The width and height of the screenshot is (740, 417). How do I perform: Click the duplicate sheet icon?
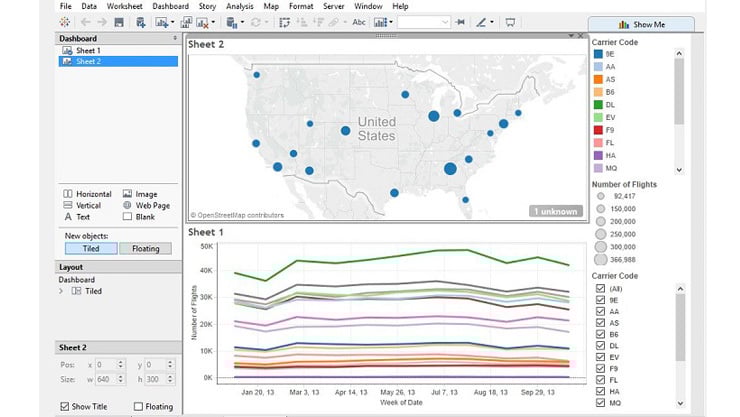click(x=186, y=22)
